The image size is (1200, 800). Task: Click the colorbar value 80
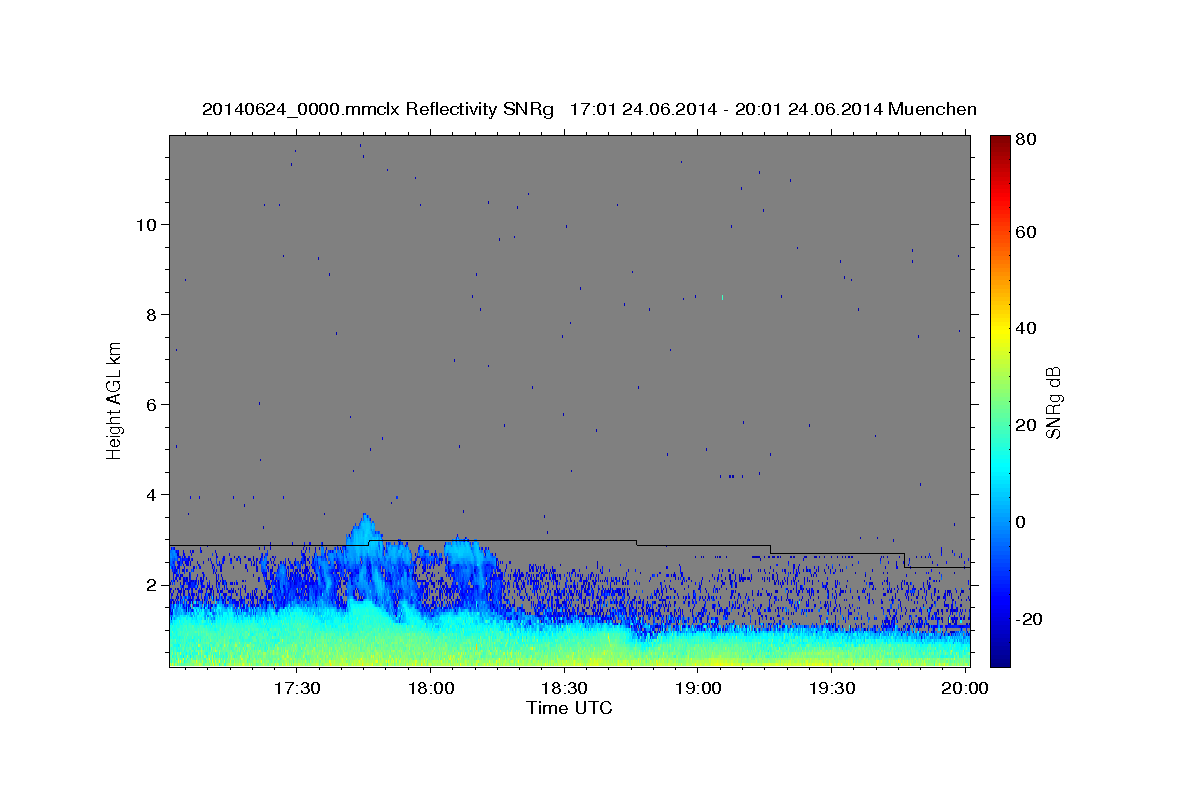pos(1025,140)
